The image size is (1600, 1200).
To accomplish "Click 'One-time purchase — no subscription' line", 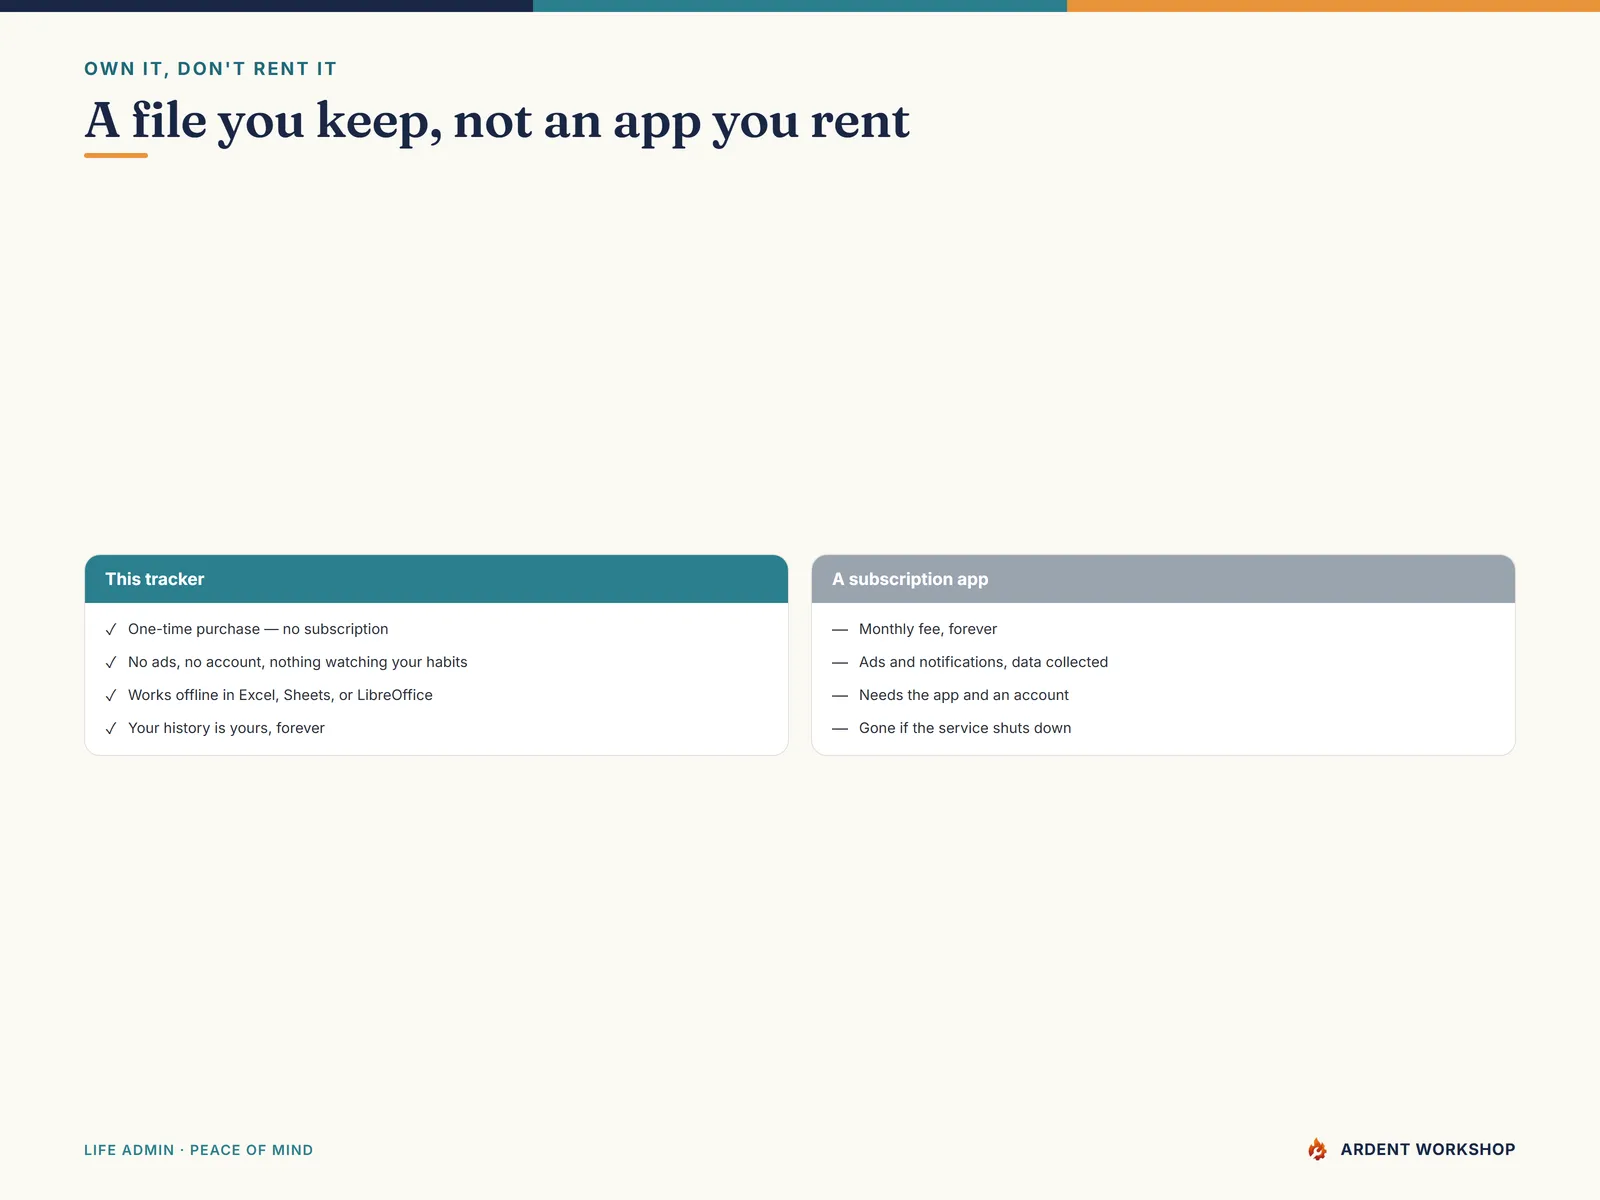I will (x=258, y=629).
